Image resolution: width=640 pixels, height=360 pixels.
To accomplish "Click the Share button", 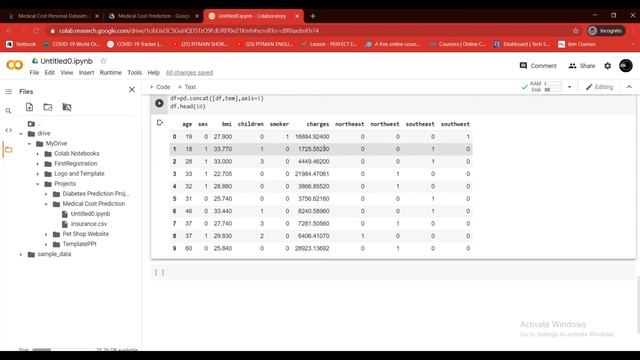I will coord(582,66).
